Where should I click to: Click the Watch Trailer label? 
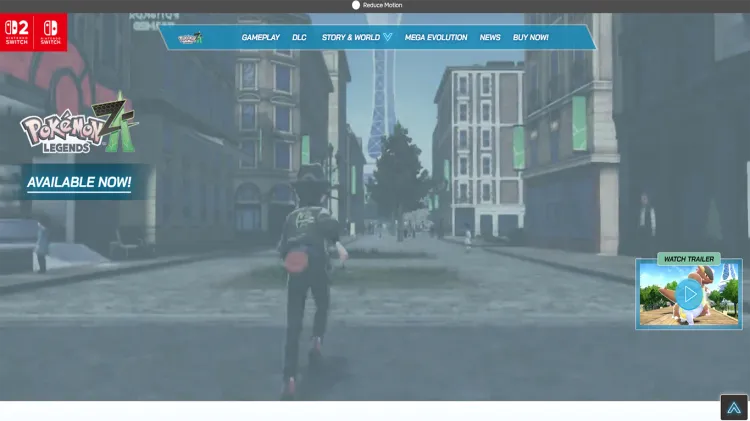(689, 259)
